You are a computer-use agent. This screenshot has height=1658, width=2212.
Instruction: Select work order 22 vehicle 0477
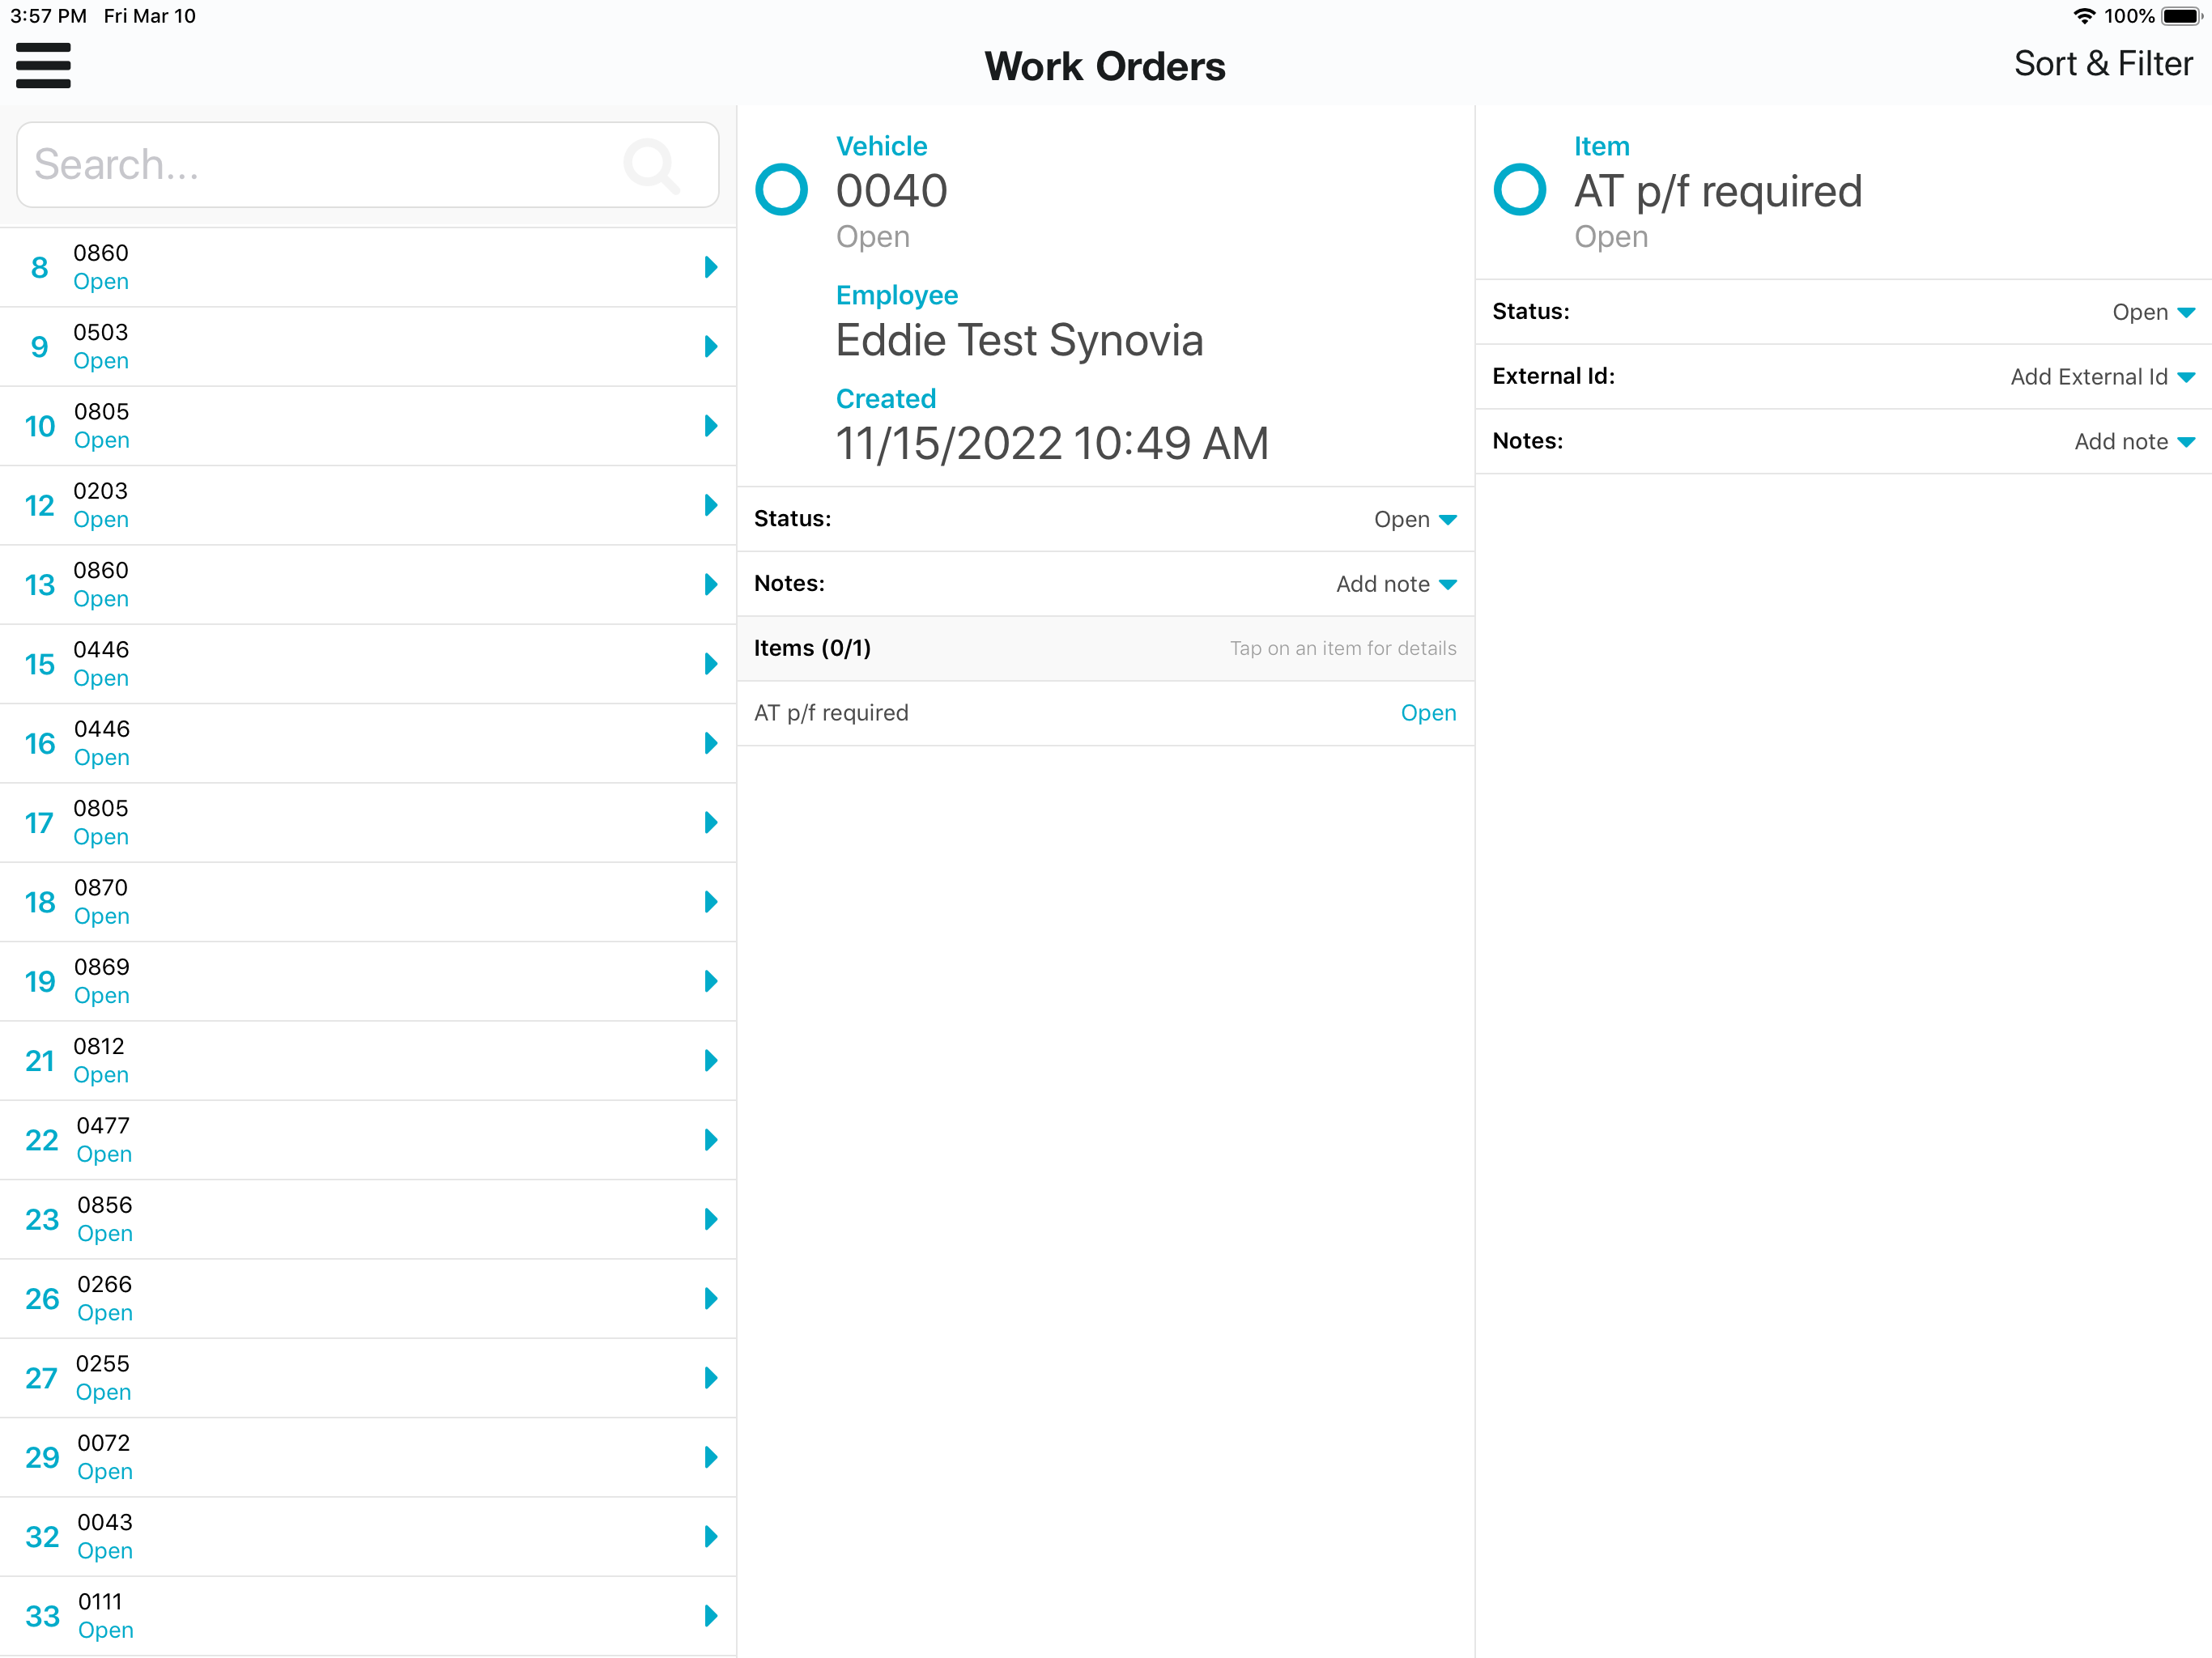(x=368, y=1140)
